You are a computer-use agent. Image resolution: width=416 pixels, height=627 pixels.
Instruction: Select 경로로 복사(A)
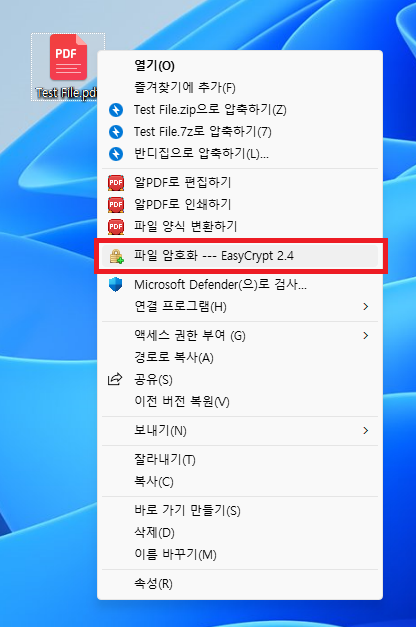pyautogui.click(x=240, y=357)
